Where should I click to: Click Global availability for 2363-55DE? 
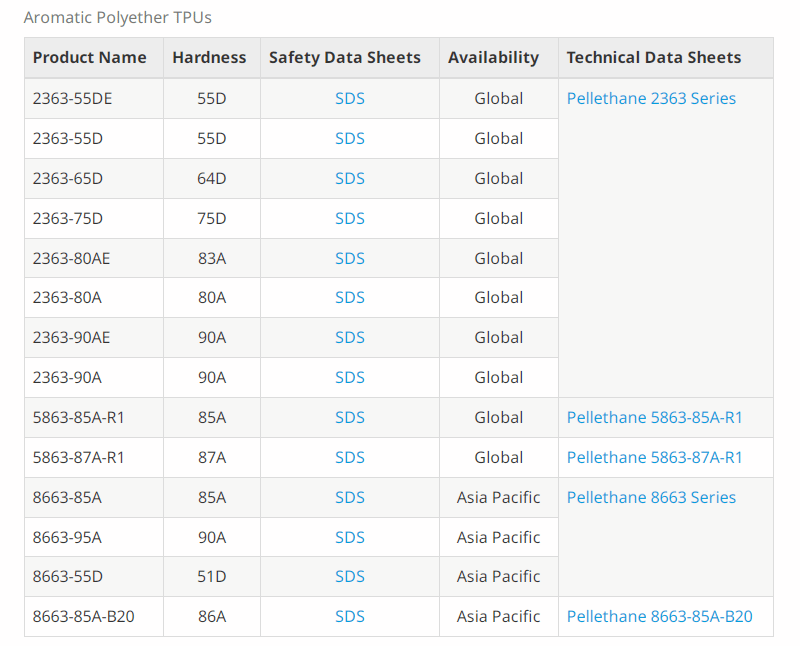(x=498, y=98)
